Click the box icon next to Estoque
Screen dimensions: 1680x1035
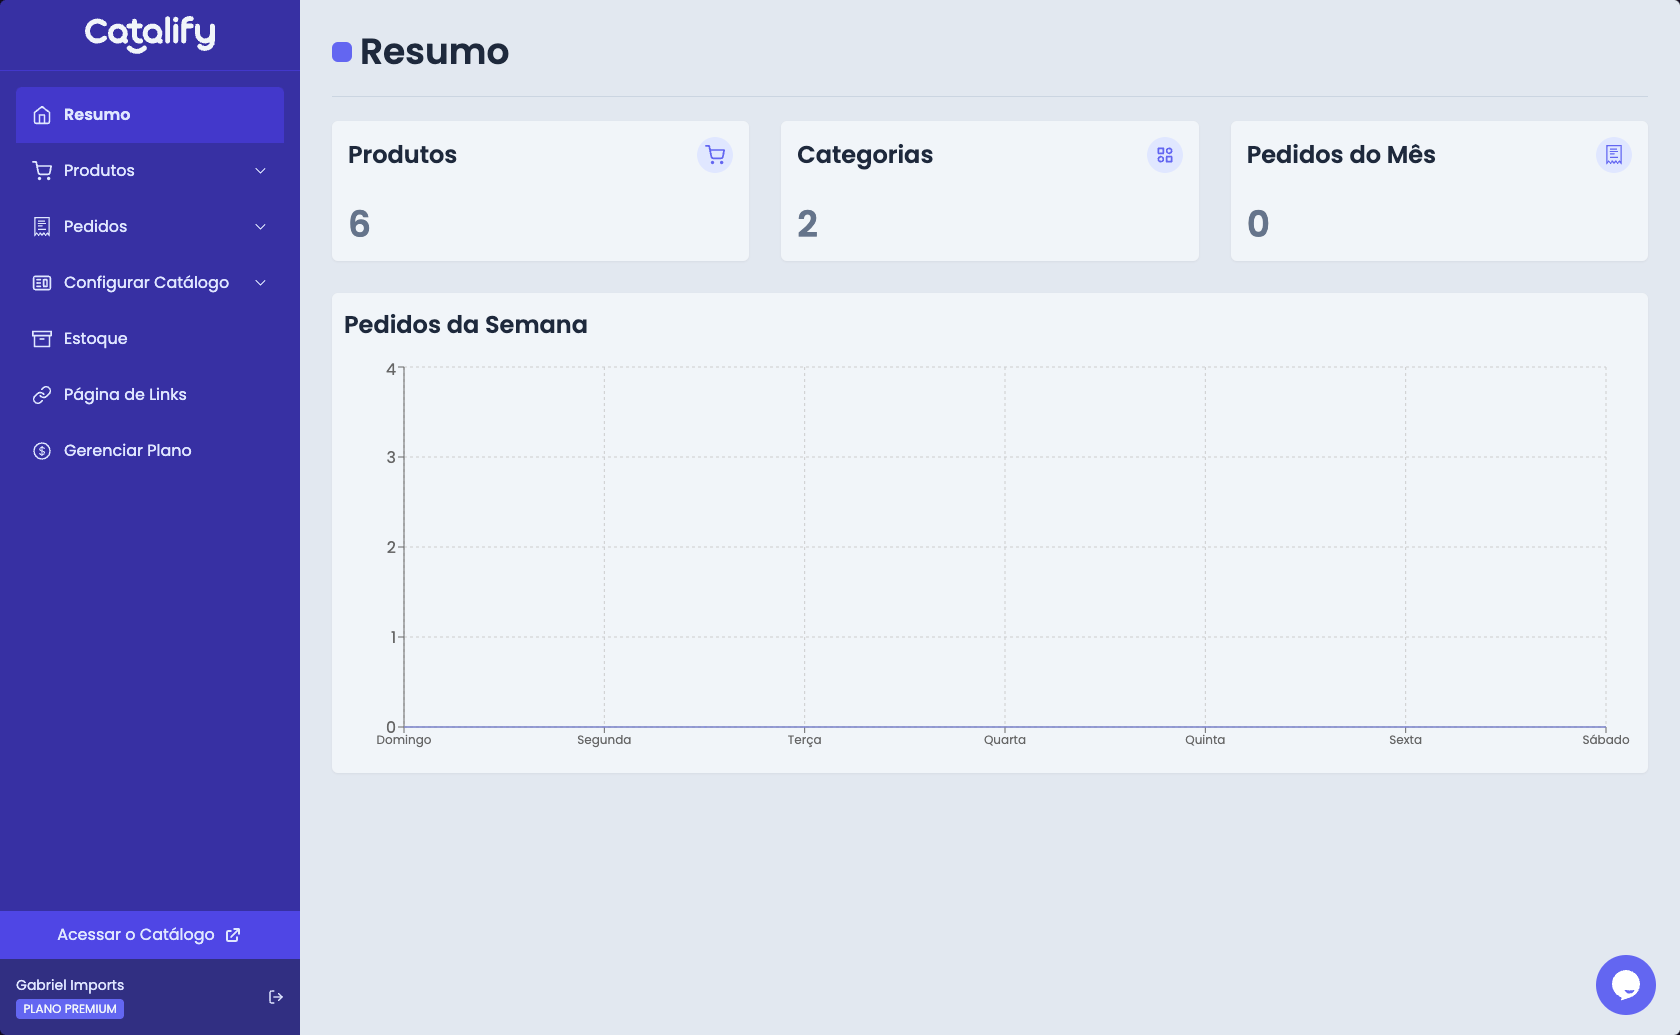click(x=42, y=339)
